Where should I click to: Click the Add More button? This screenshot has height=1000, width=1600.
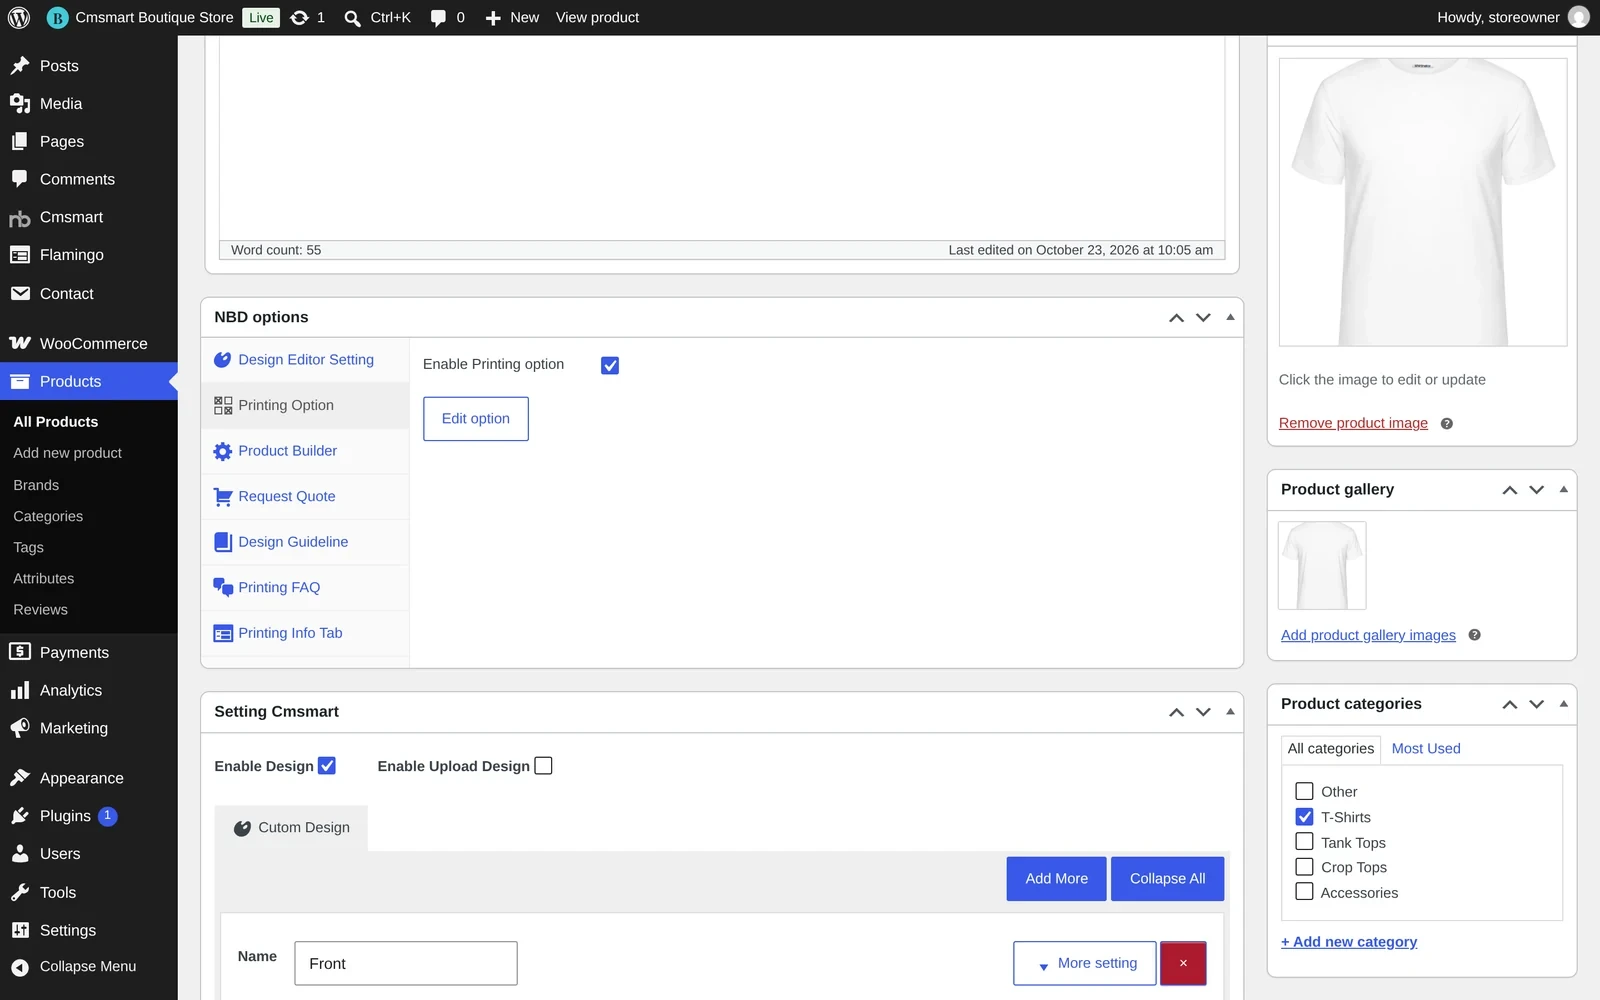(x=1056, y=879)
